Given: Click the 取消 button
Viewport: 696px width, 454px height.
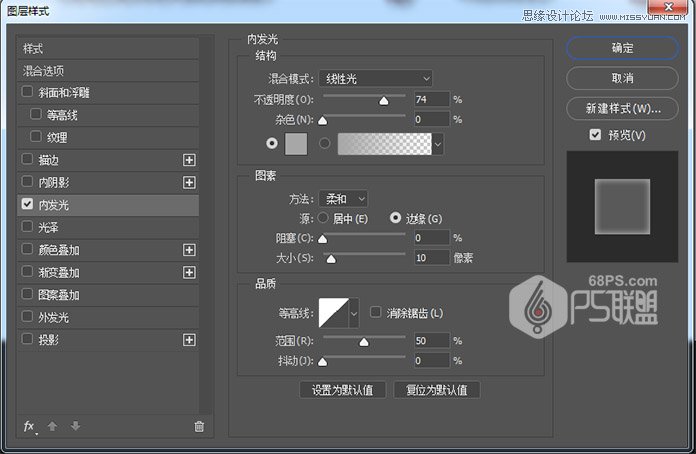Looking at the screenshot, I should click(622, 79).
